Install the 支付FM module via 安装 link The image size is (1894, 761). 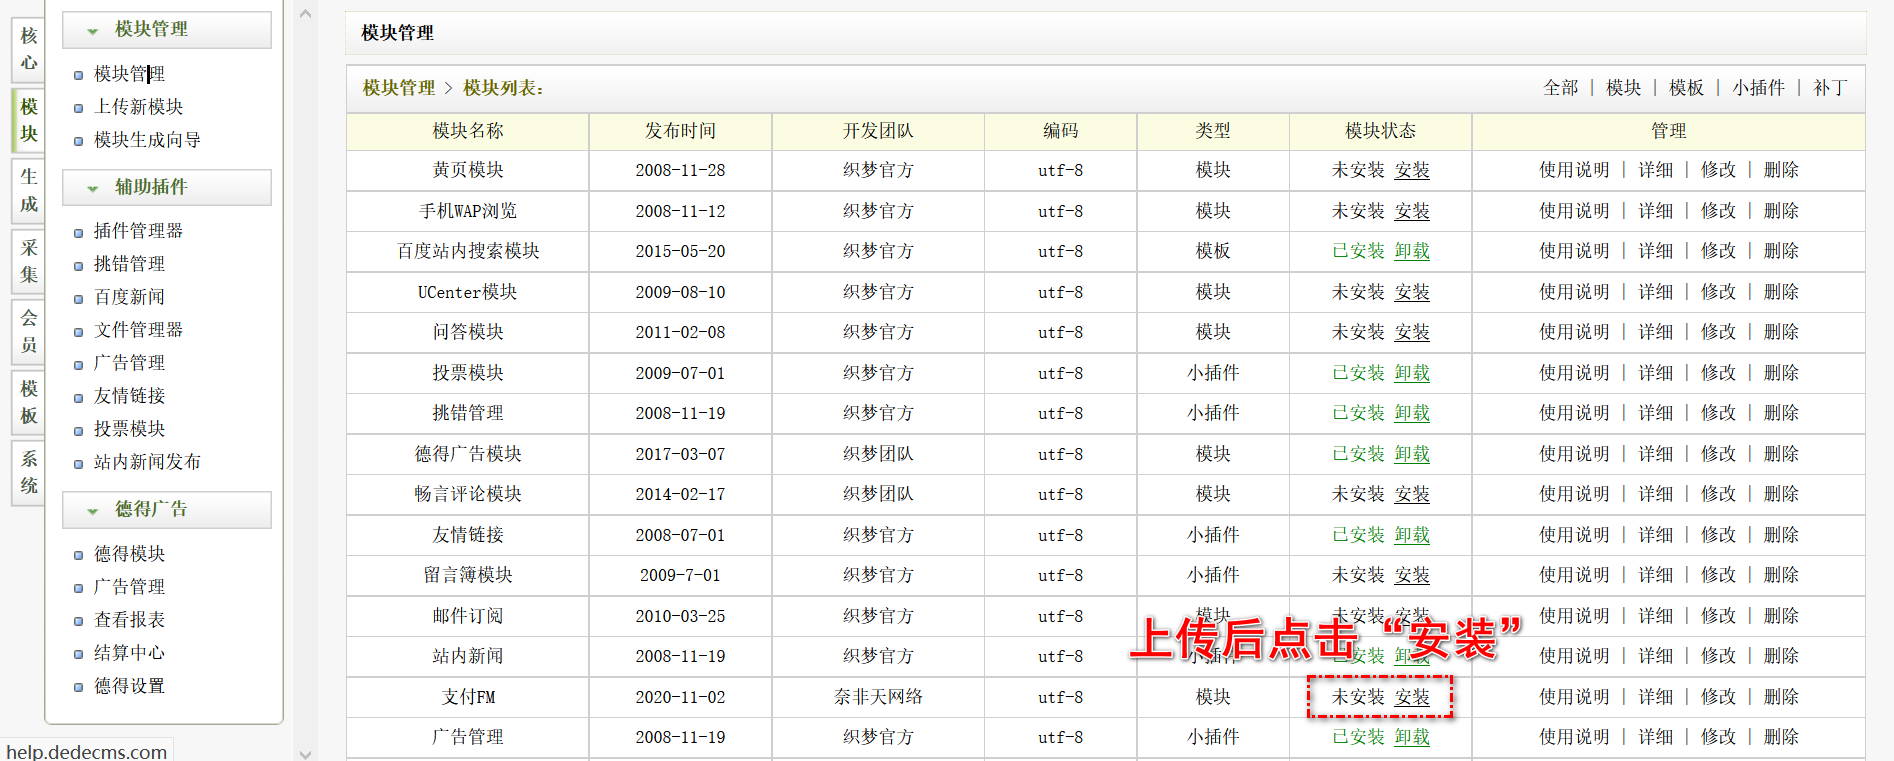click(1412, 697)
